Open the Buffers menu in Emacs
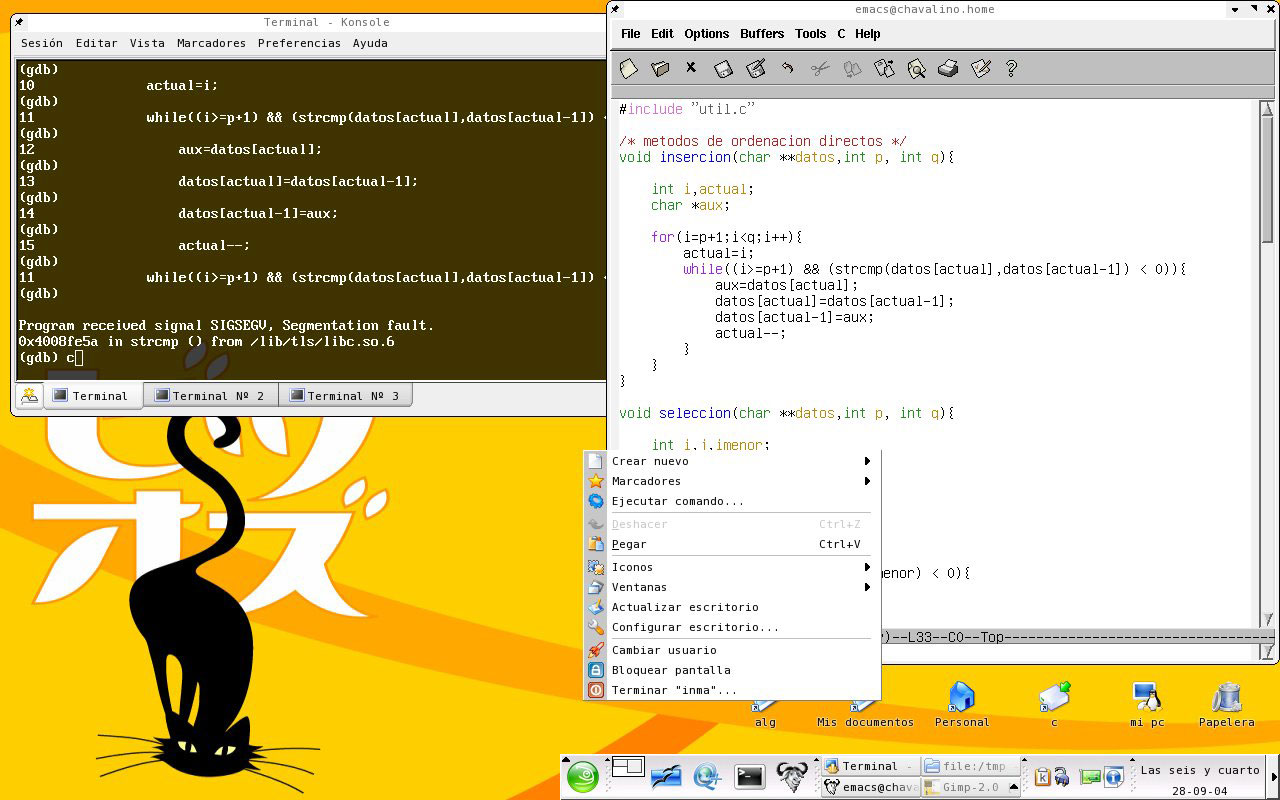 pos(762,34)
